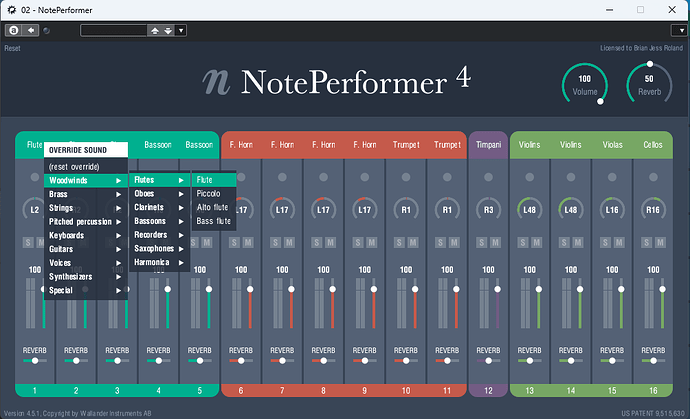Expand the Guitars category submenu
Screen dimensions: 690x419
tap(86, 249)
